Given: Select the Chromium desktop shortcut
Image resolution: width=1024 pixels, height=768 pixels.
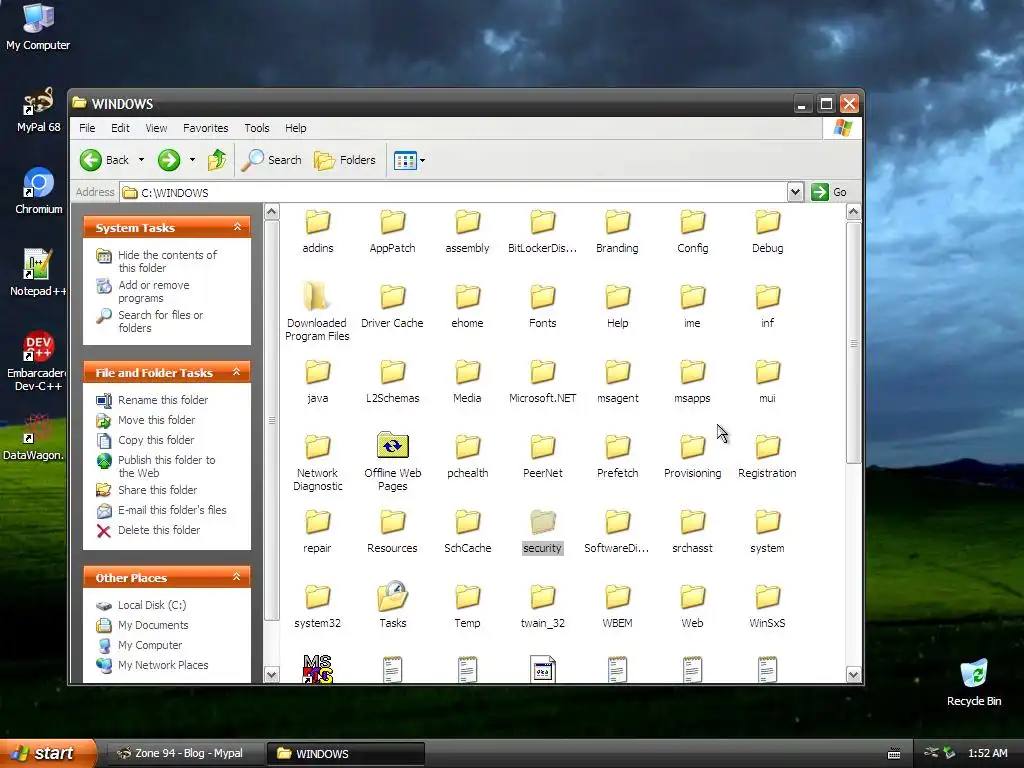Looking at the screenshot, I should pyautogui.click(x=39, y=191).
